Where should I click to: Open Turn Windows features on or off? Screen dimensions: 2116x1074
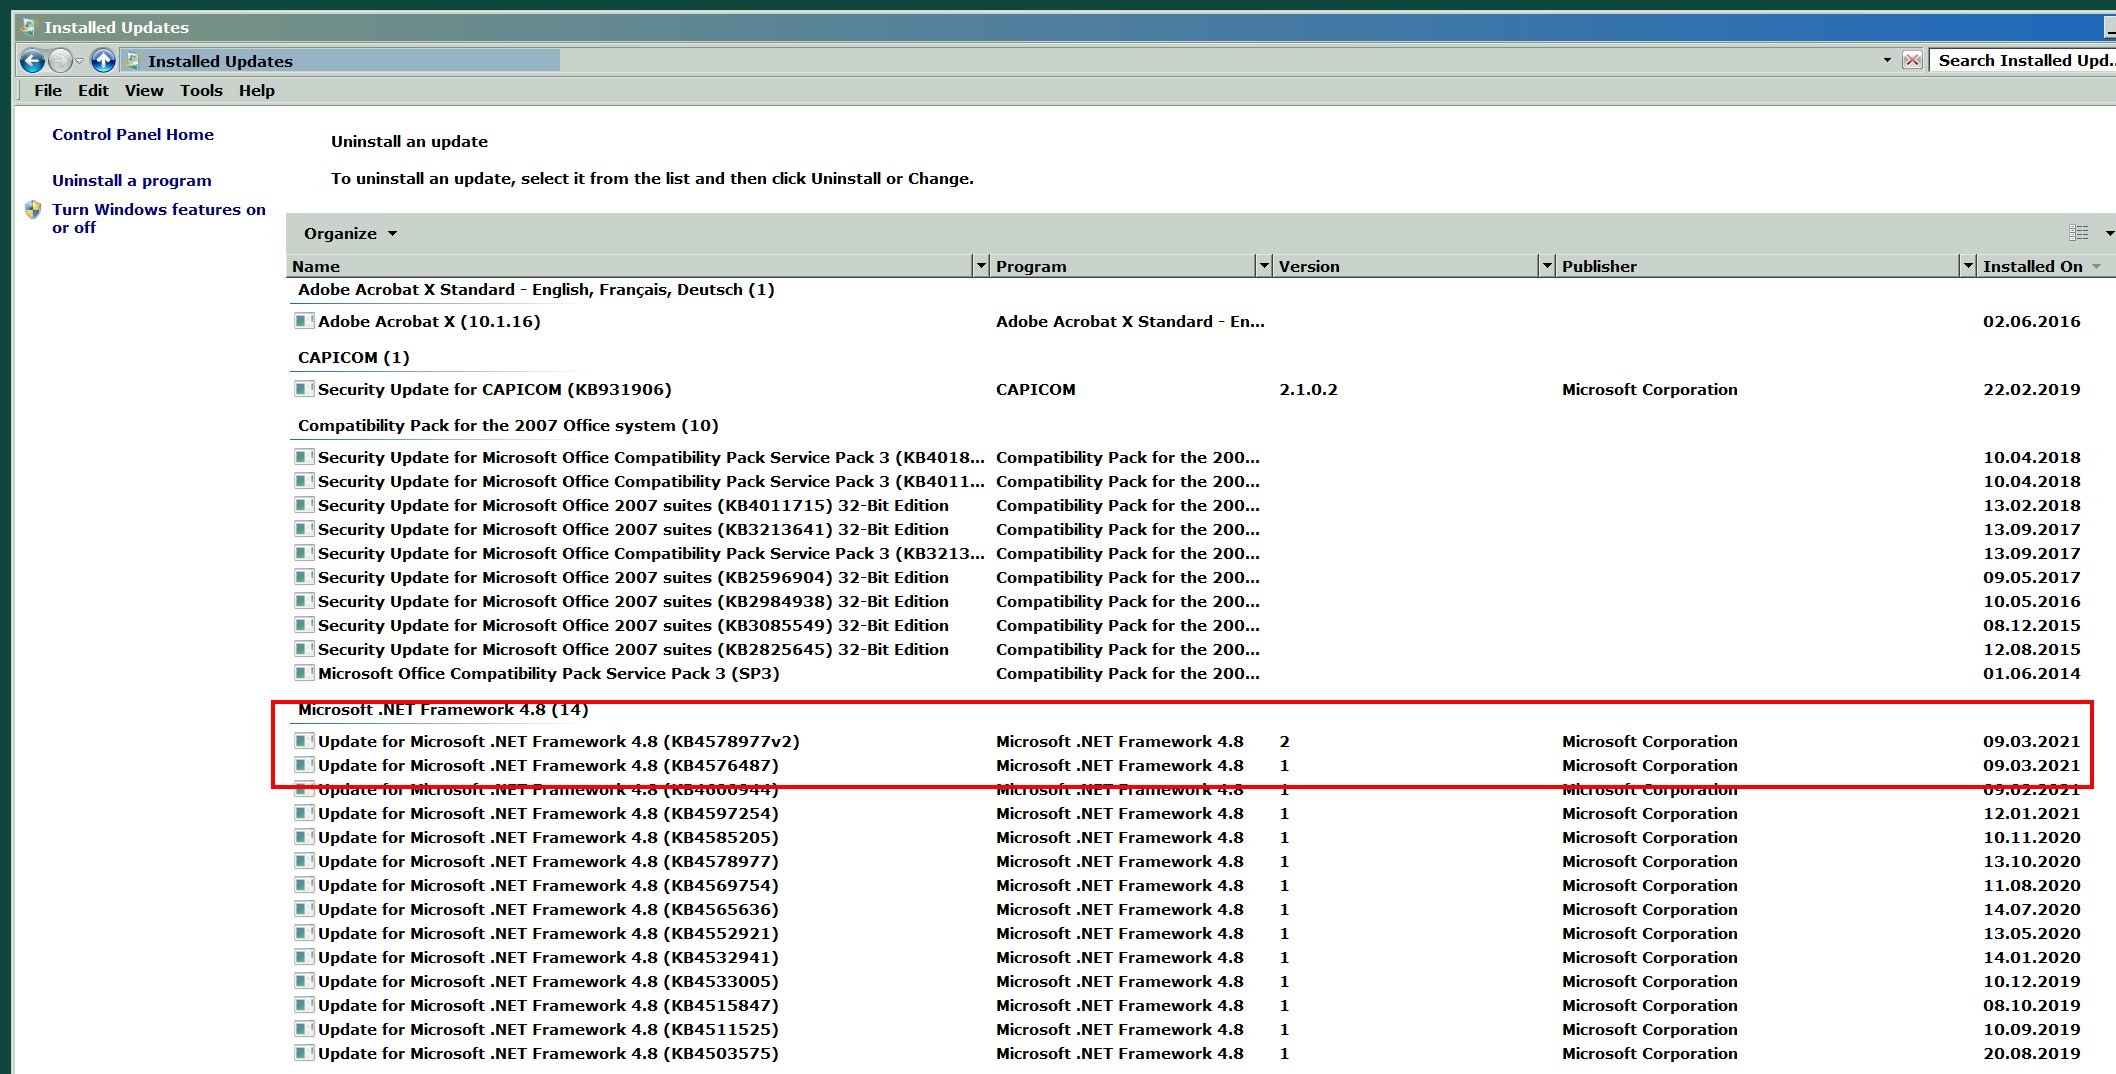(x=159, y=218)
